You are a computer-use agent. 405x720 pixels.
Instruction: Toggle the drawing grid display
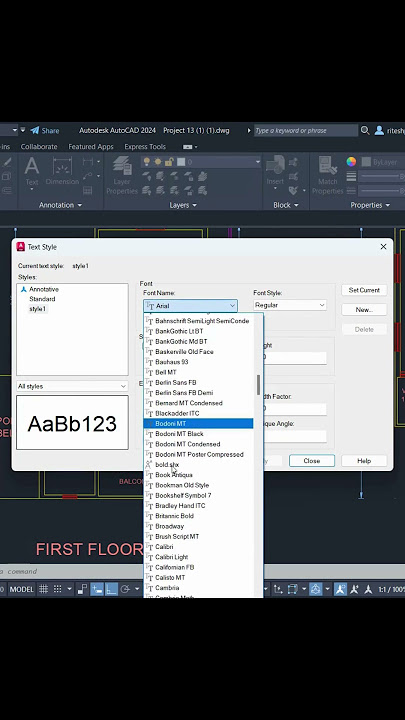coord(44,589)
